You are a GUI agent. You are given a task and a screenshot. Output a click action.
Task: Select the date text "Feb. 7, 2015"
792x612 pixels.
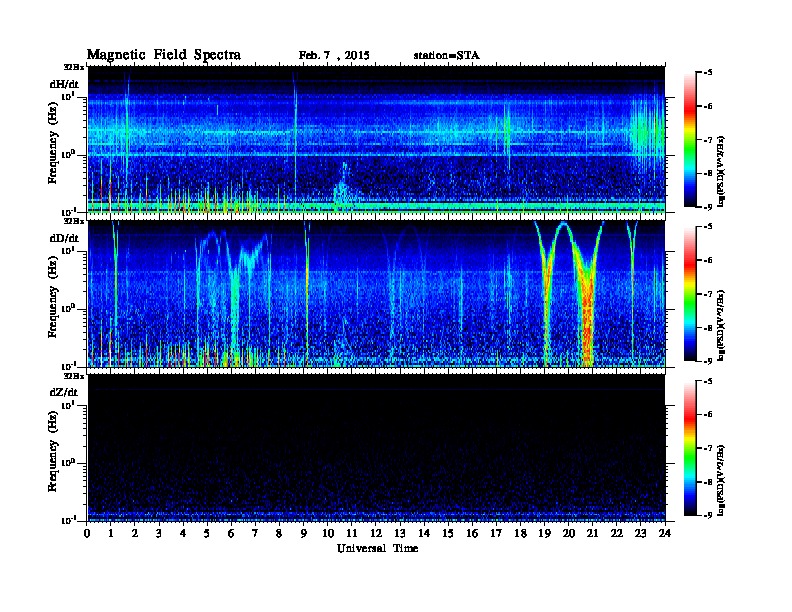point(334,56)
